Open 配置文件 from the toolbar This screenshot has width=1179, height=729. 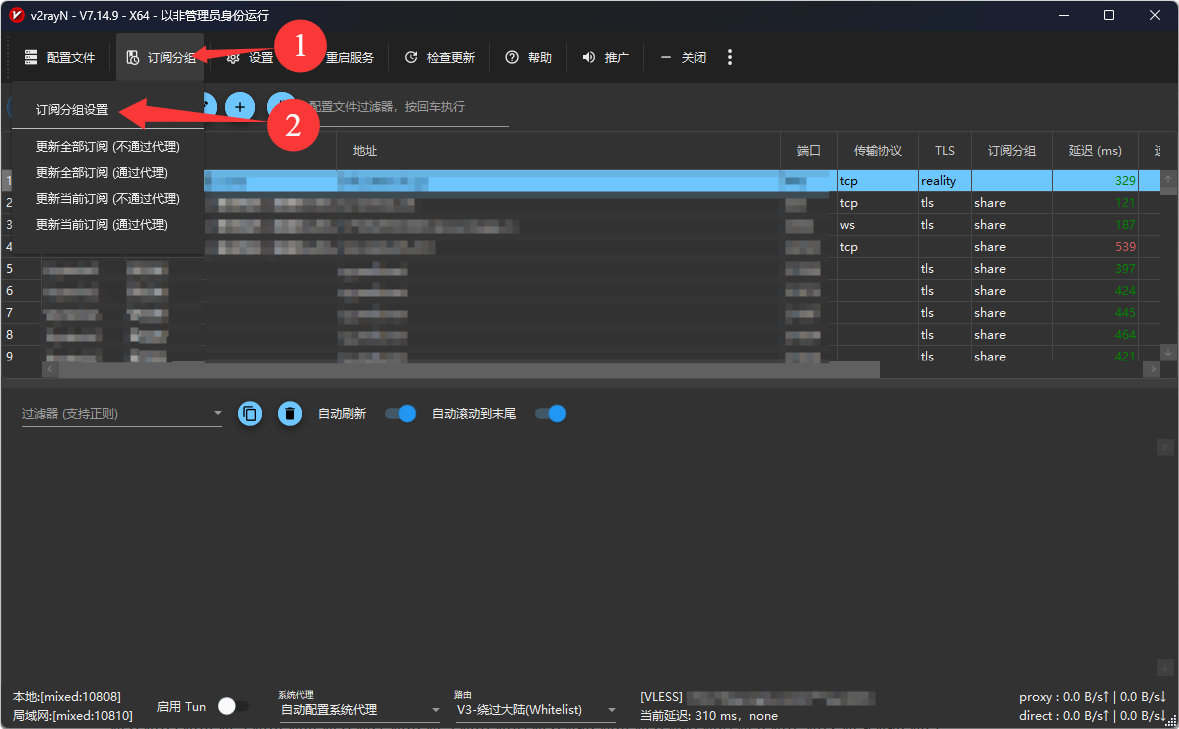click(x=60, y=58)
